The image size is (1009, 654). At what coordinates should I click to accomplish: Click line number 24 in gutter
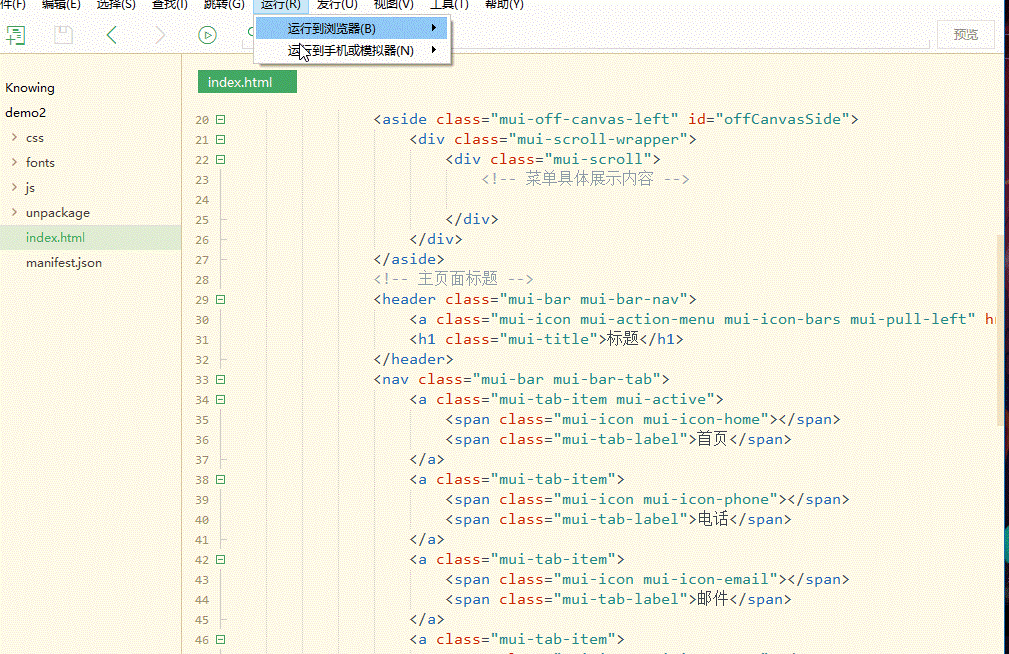click(202, 200)
